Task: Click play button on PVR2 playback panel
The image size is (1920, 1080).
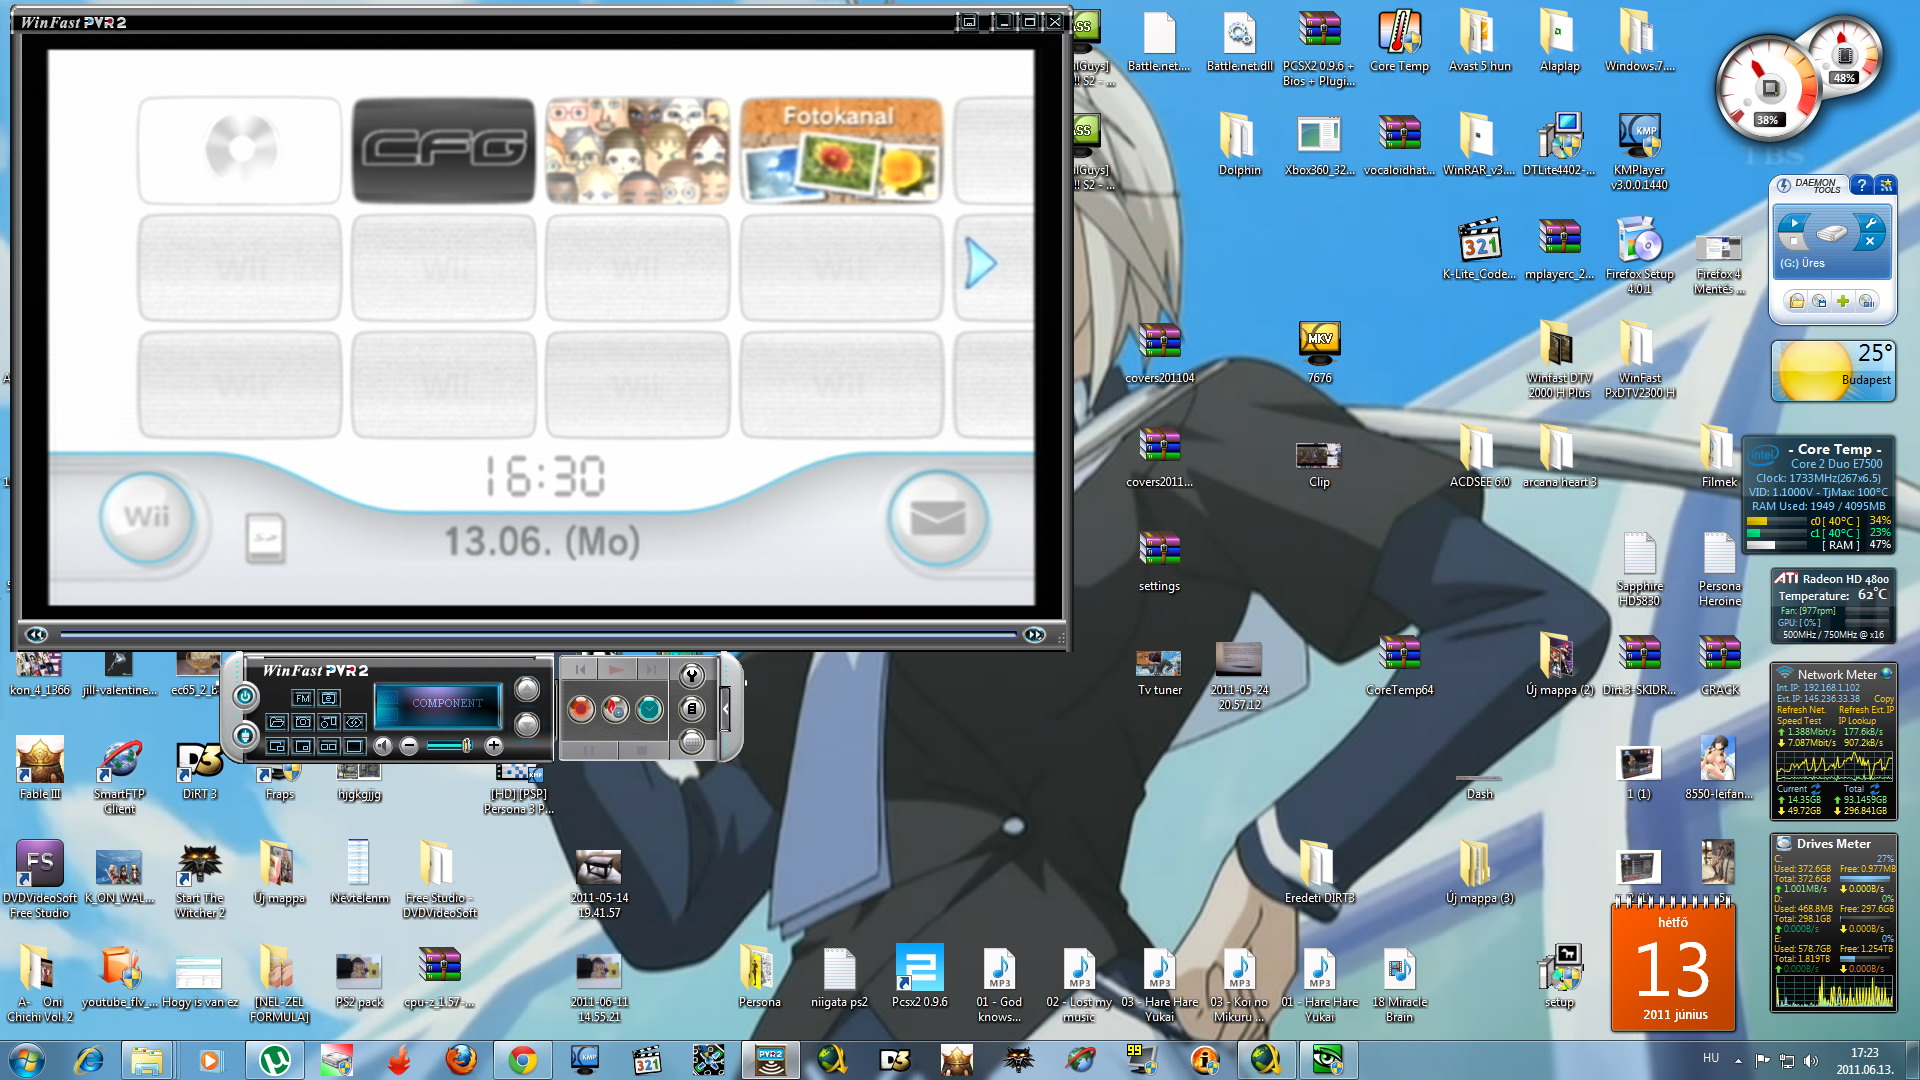Action: 616,669
